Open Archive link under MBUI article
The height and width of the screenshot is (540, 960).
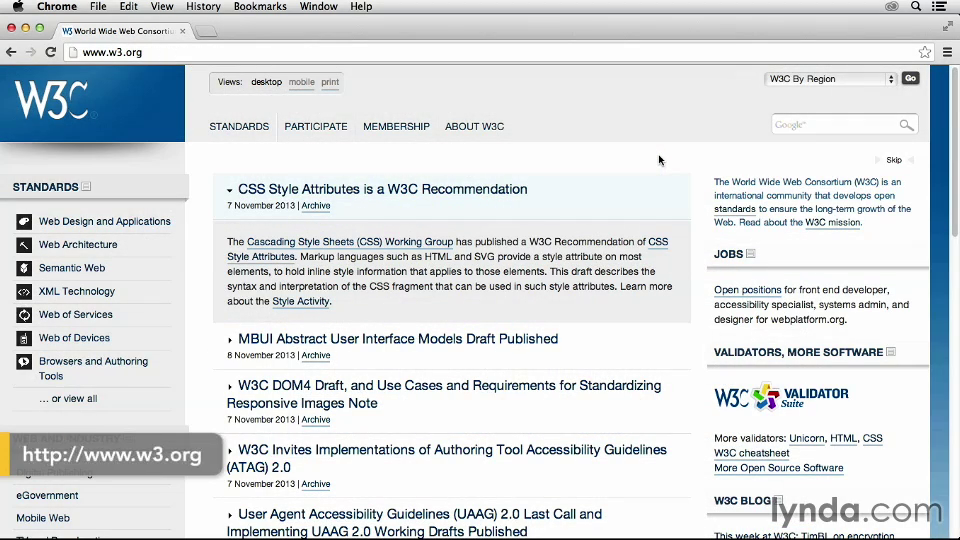[x=316, y=355]
